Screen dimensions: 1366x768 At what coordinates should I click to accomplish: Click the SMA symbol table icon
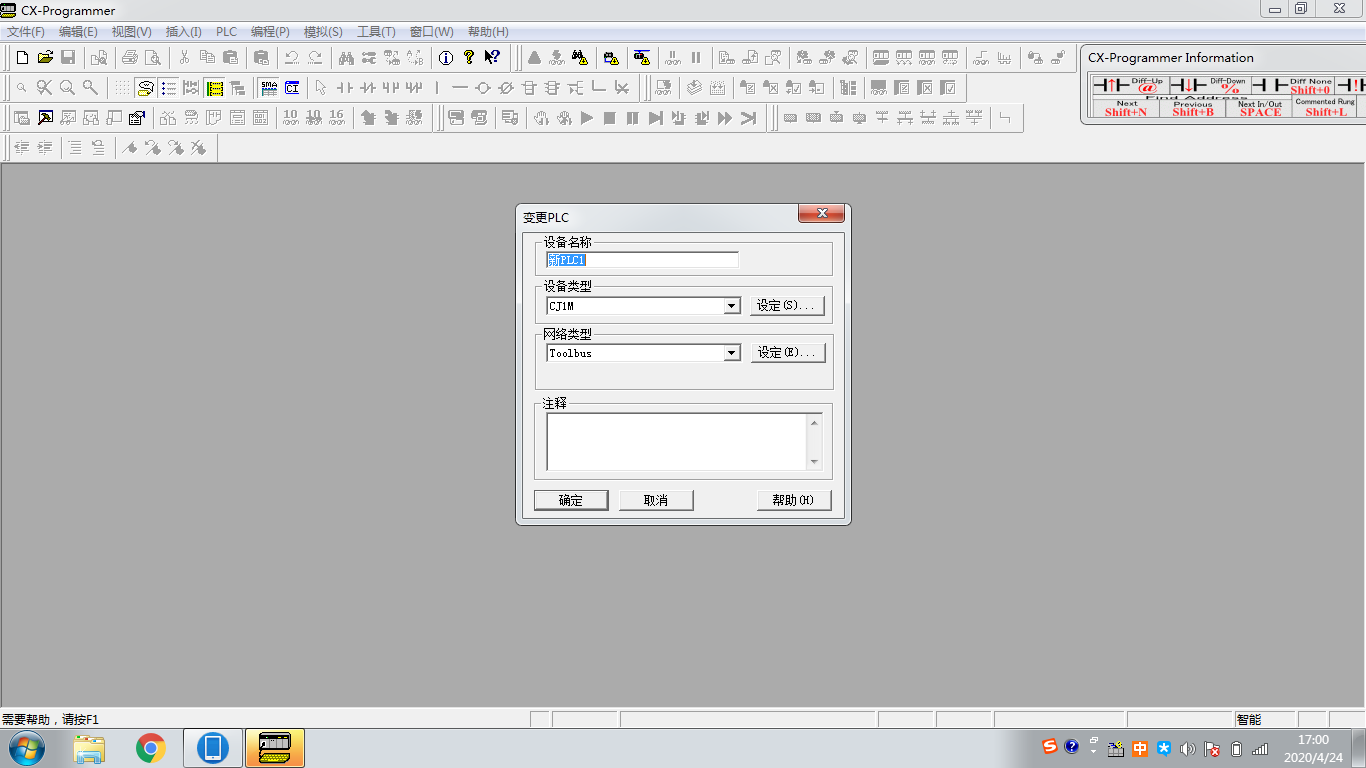click(x=268, y=88)
